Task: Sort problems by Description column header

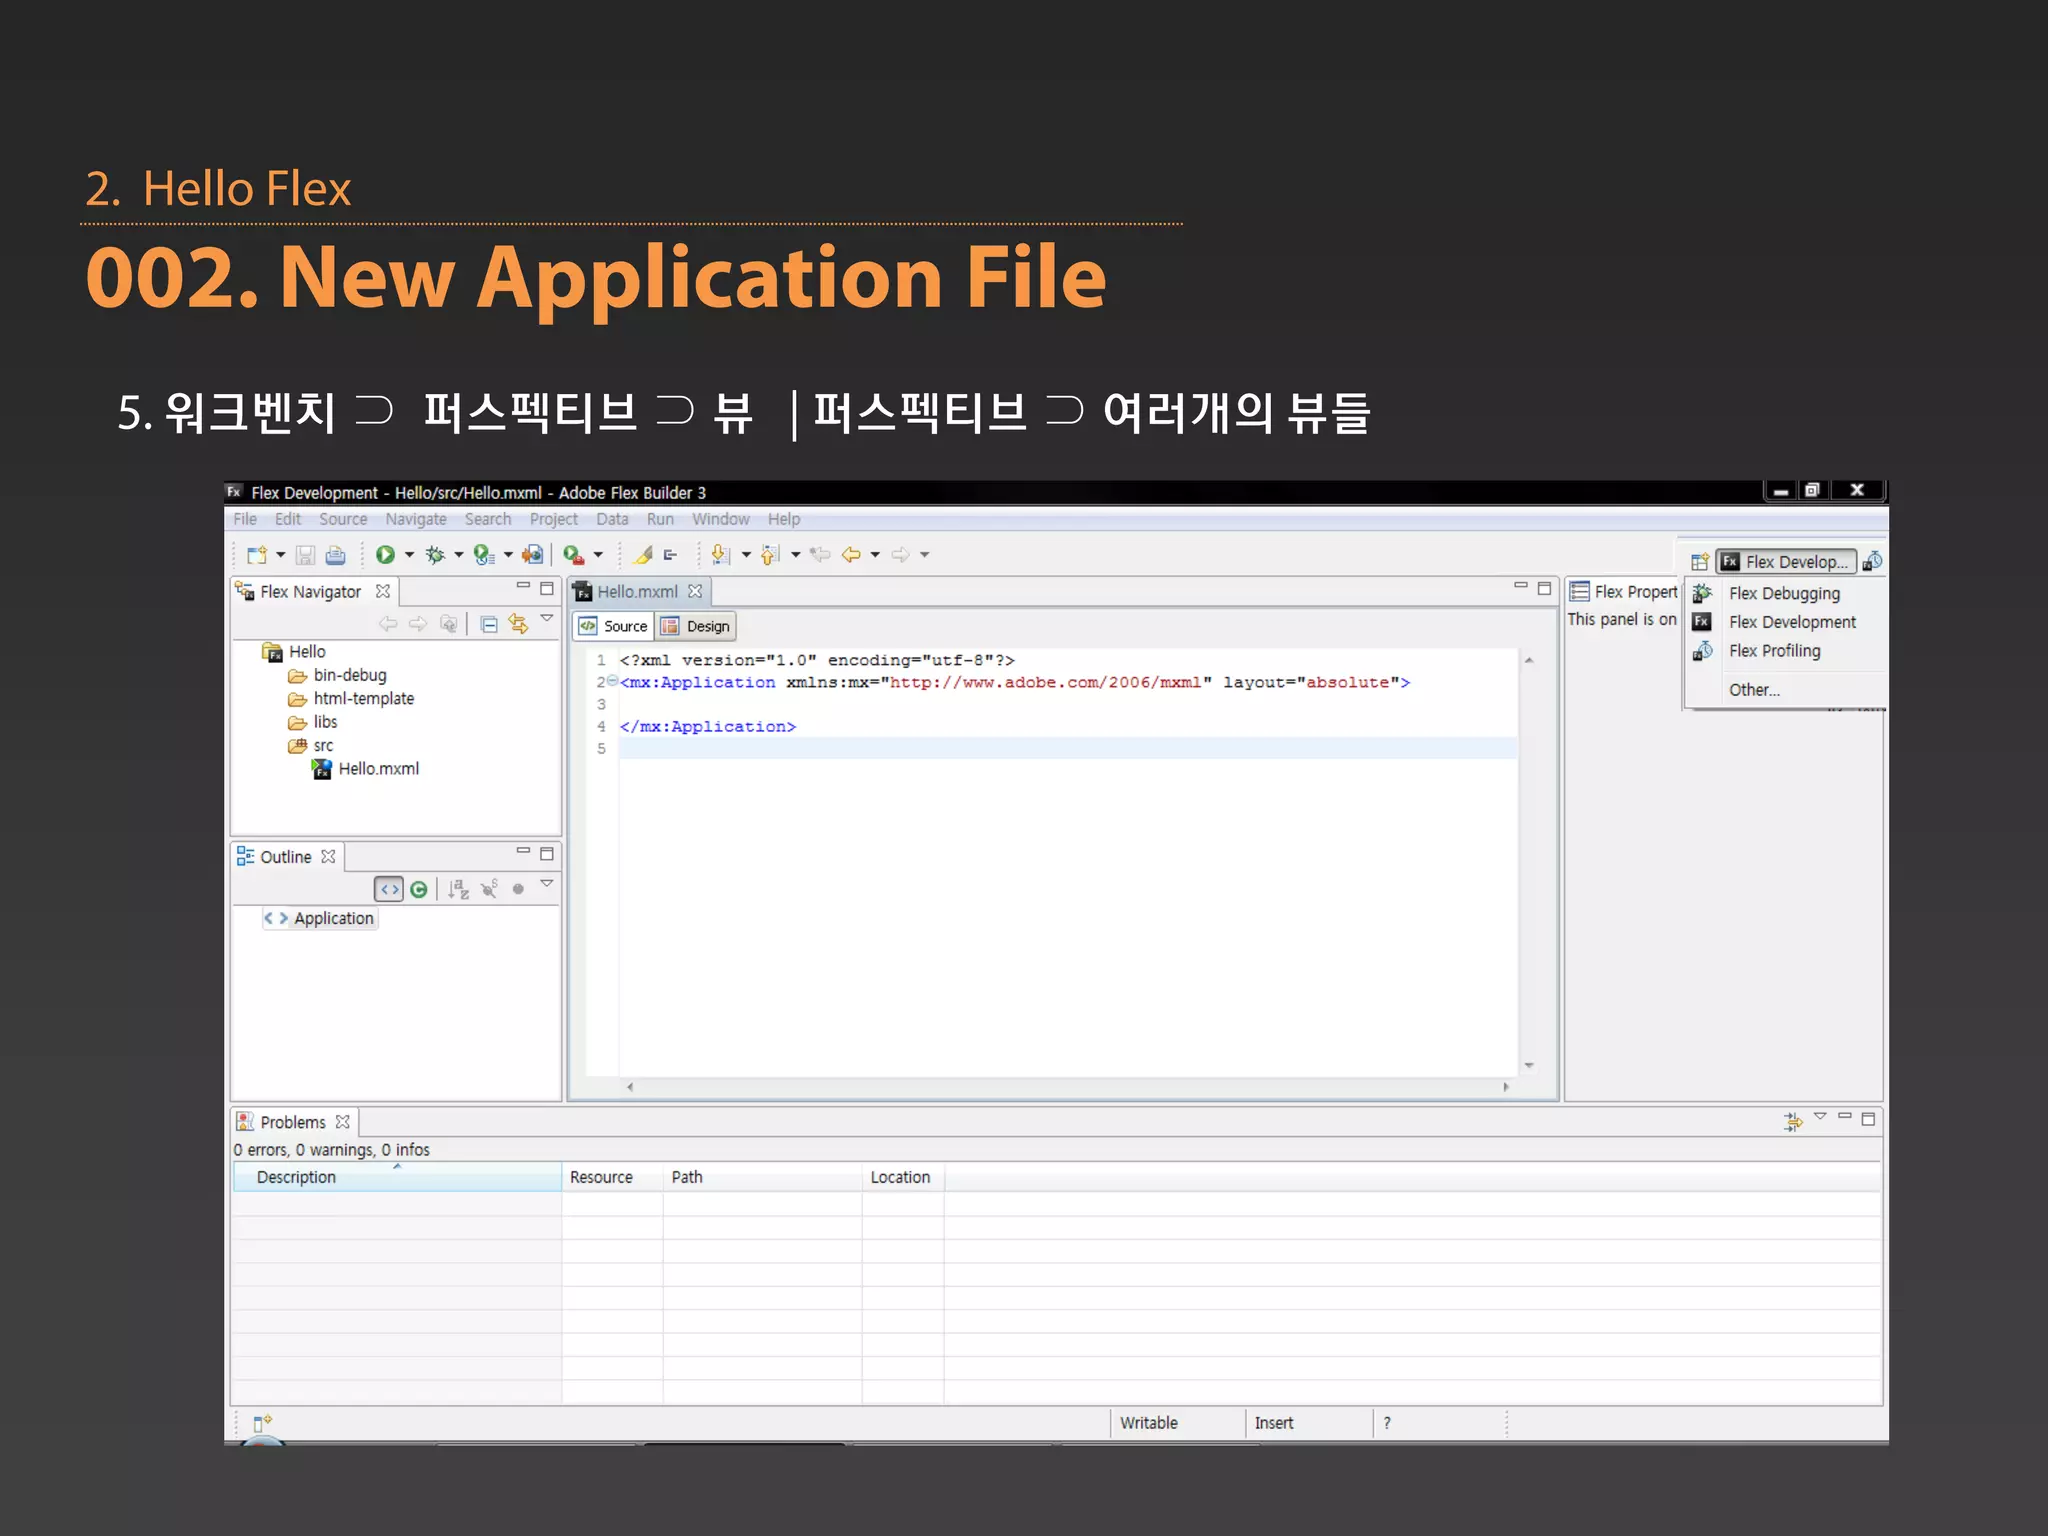Action: click(397, 1177)
